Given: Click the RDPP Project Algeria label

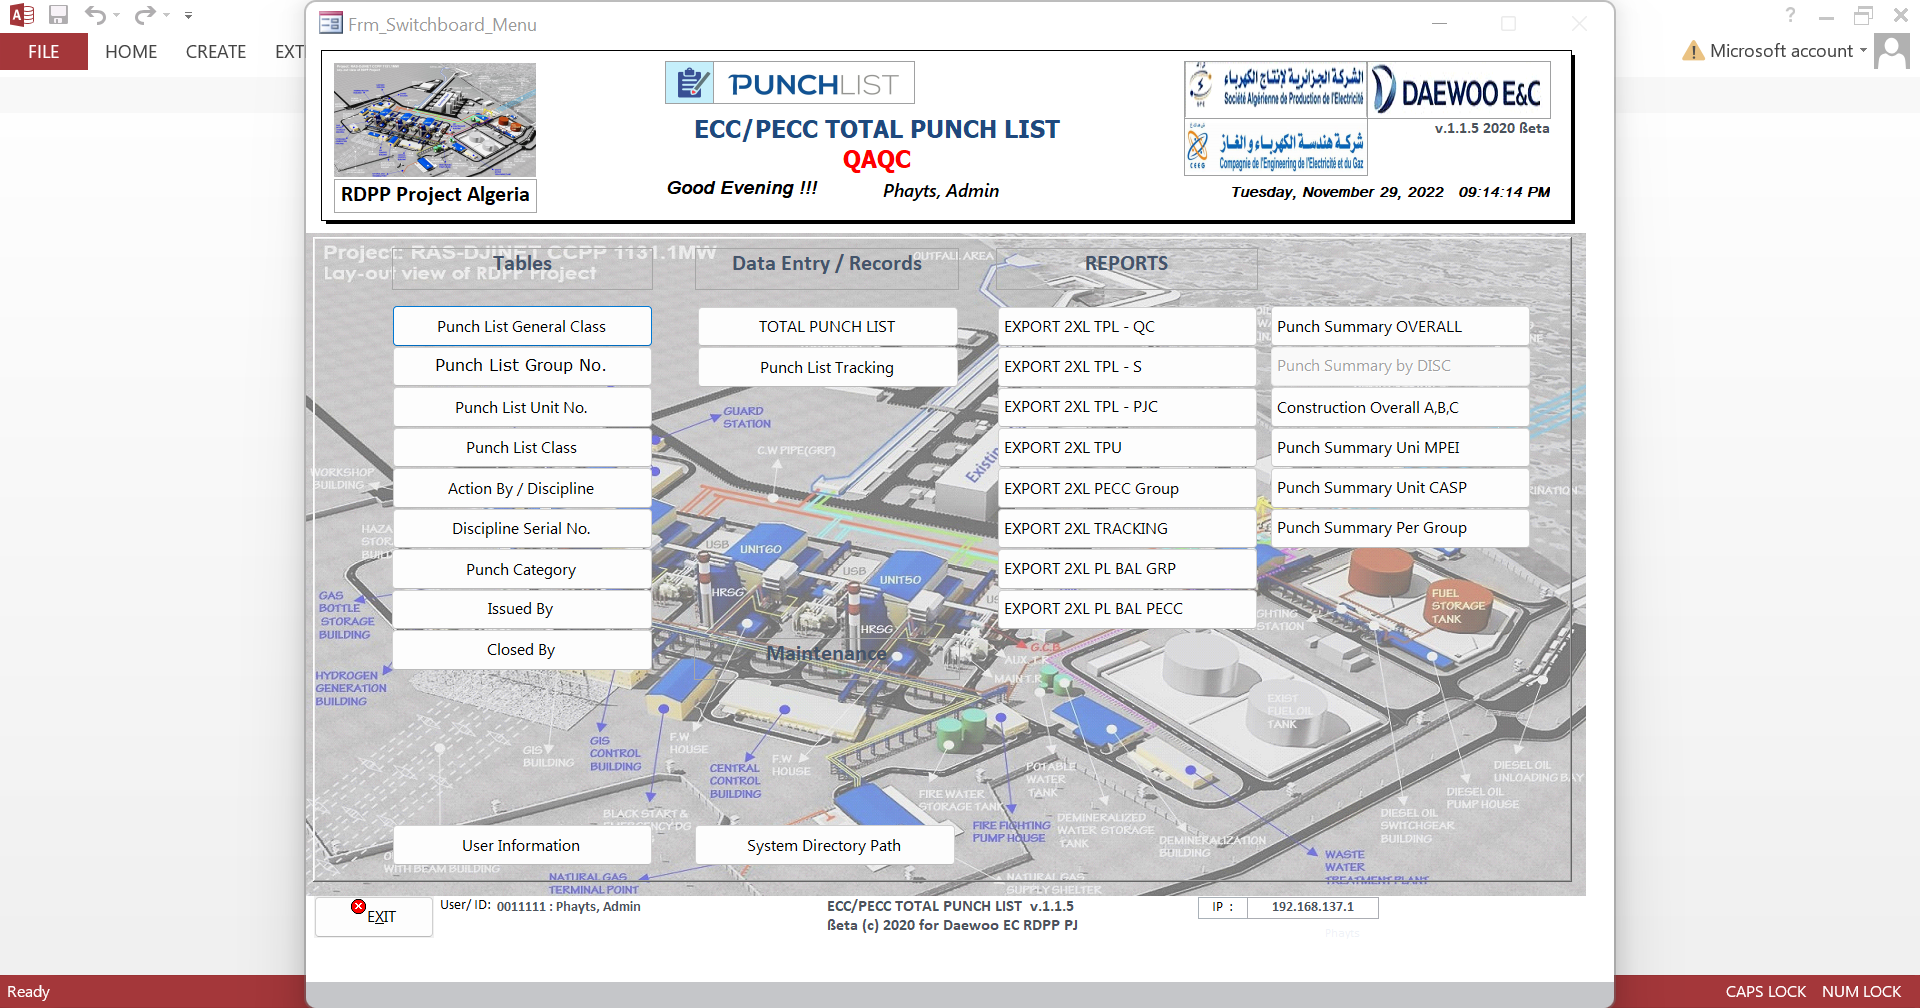Looking at the screenshot, I should tap(435, 195).
